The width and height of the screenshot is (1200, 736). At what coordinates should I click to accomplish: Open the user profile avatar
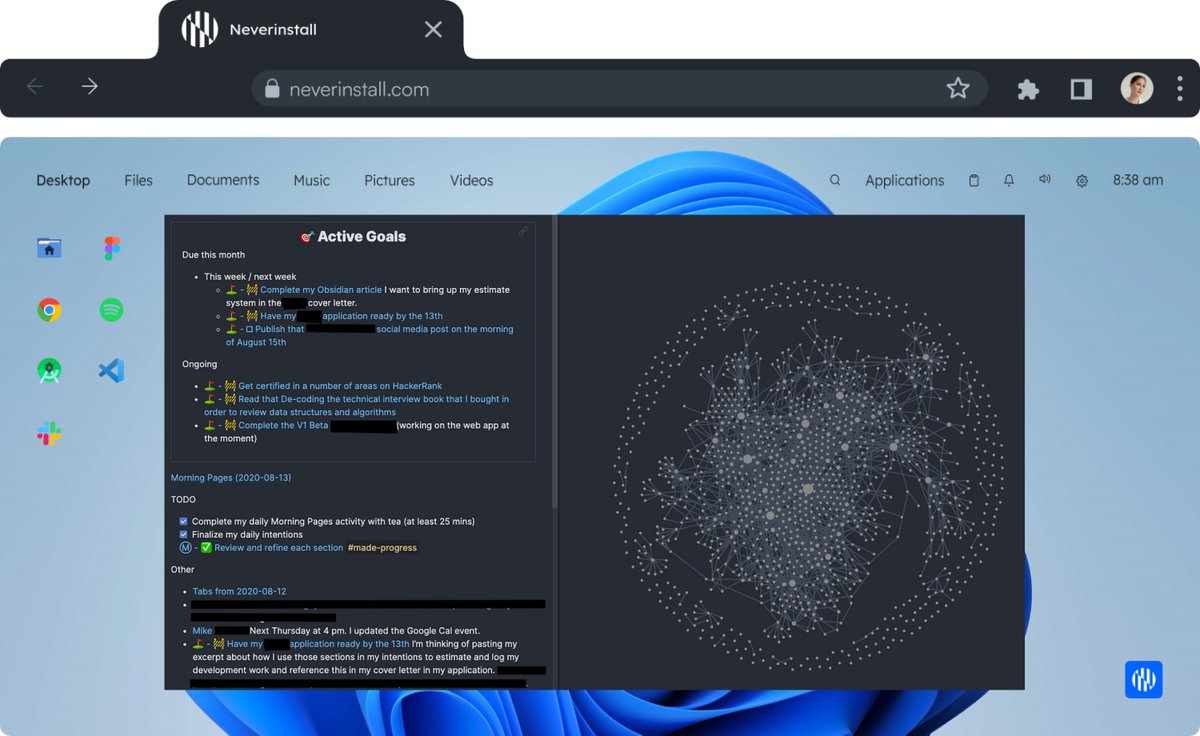(1137, 88)
